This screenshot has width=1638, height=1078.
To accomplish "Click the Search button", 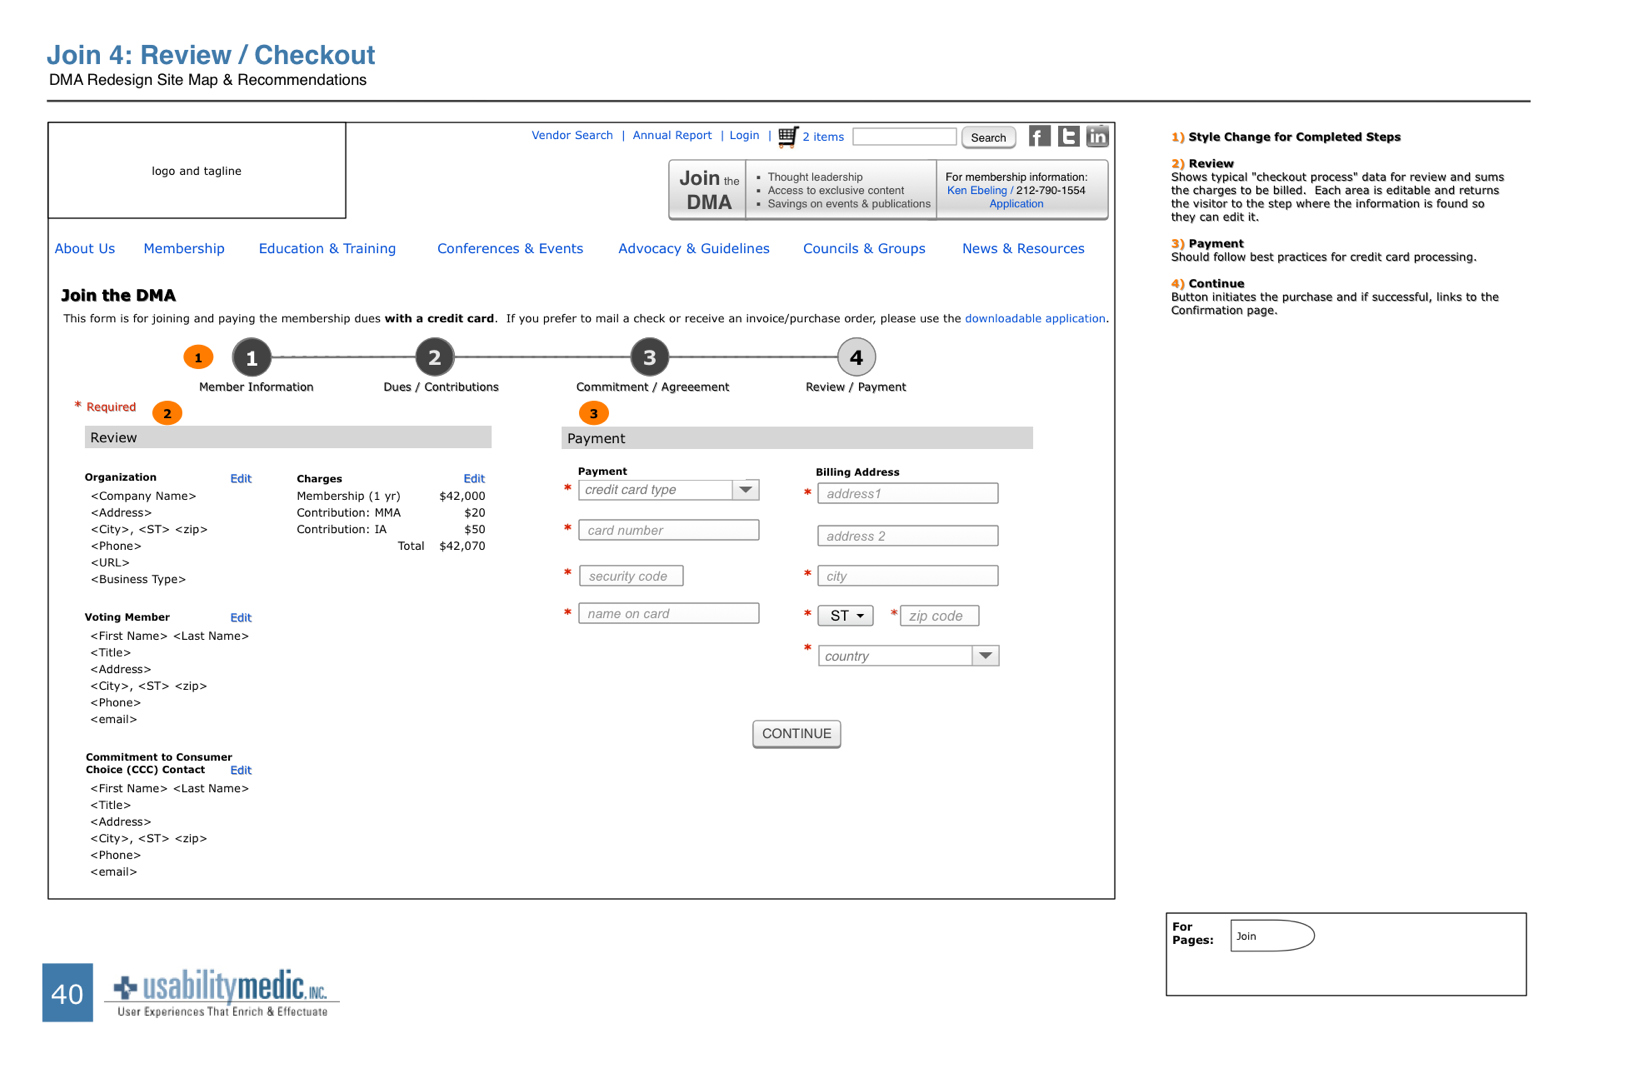I will click(989, 138).
